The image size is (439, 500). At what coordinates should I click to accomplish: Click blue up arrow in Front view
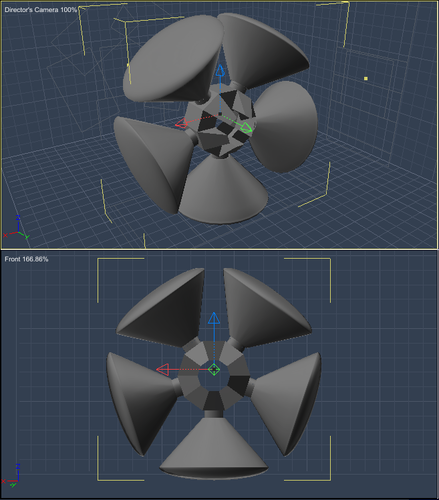click(214, 318)
